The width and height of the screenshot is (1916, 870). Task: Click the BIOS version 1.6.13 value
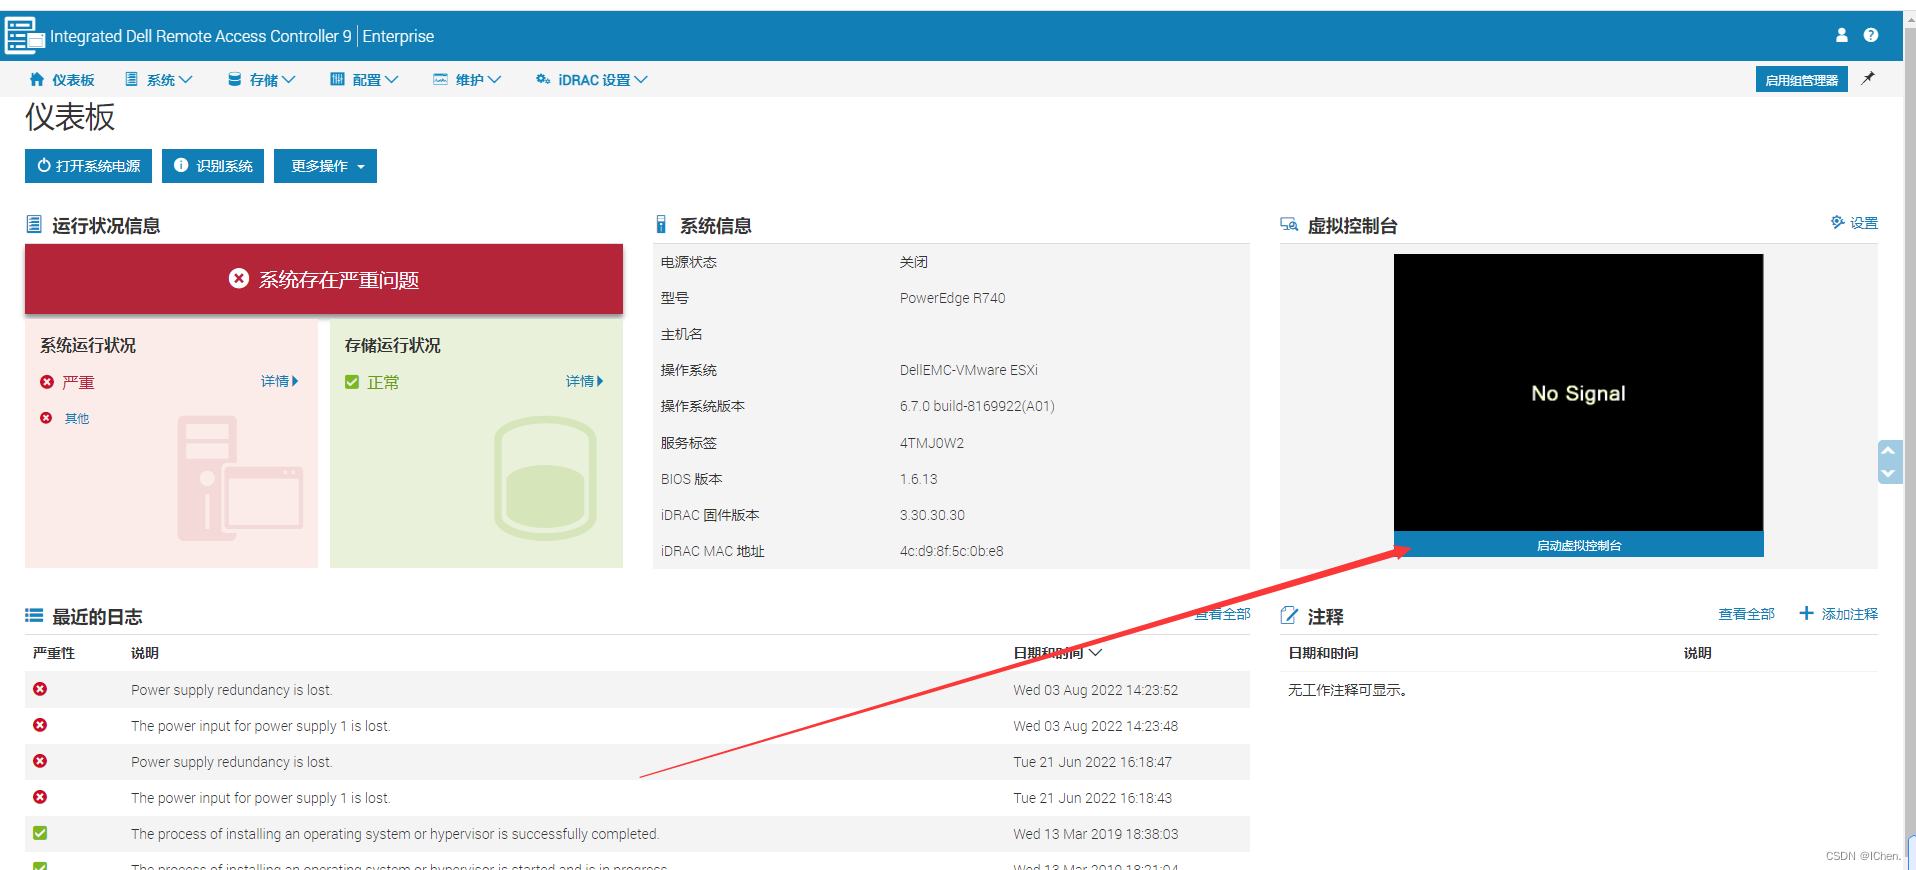[918, 479]
